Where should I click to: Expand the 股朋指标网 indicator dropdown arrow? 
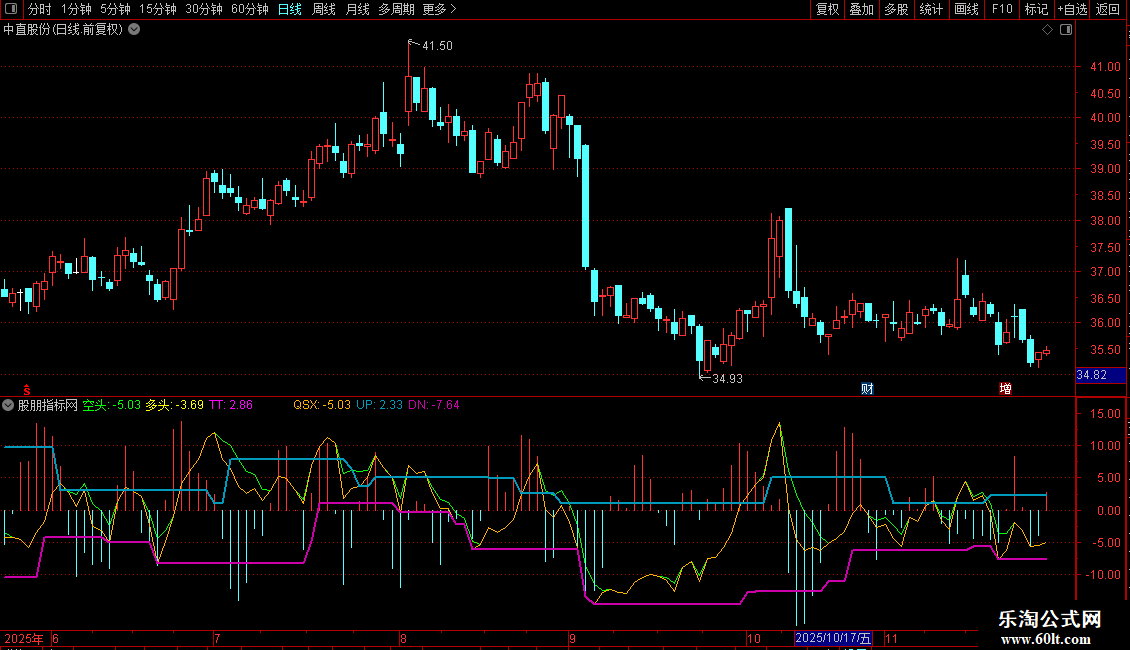9,406
